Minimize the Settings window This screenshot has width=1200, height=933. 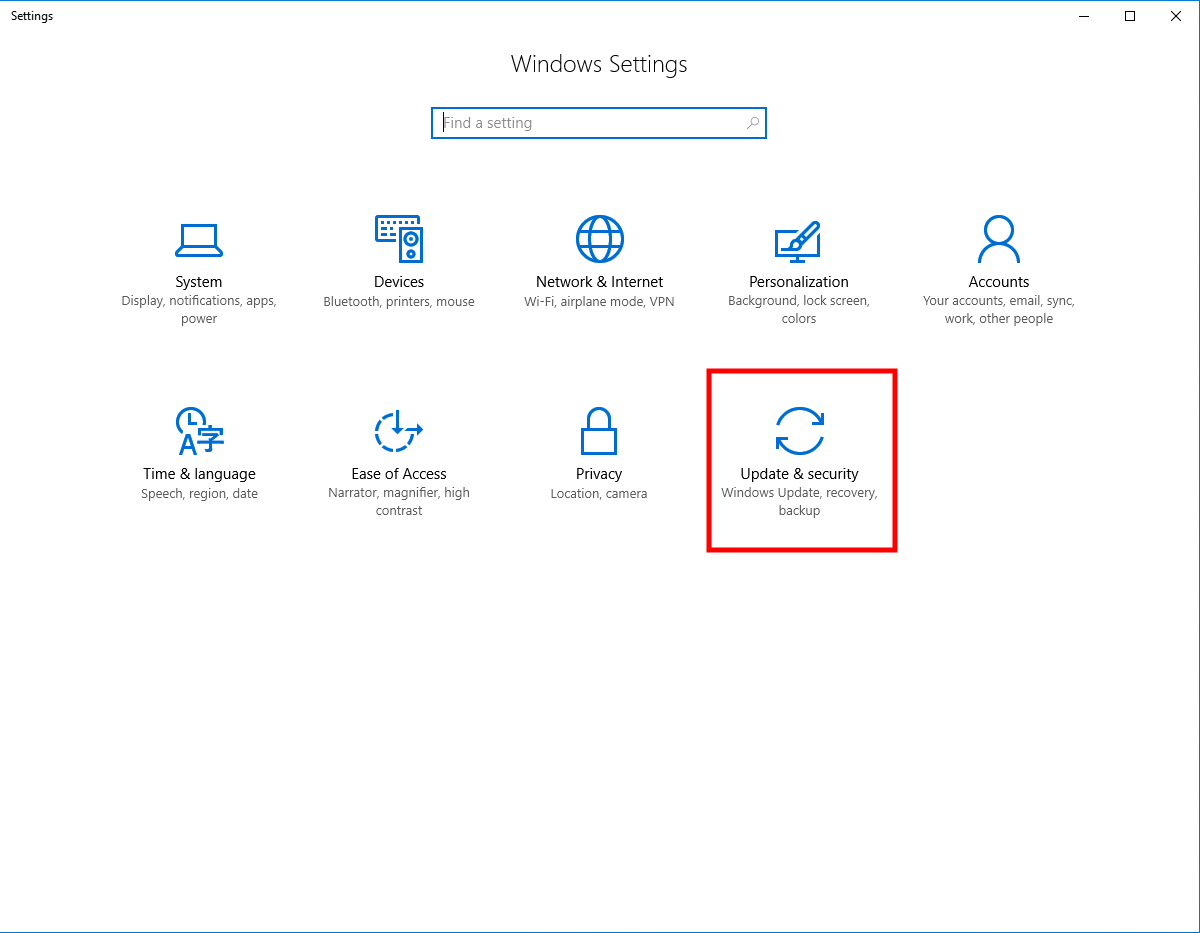1085,16
